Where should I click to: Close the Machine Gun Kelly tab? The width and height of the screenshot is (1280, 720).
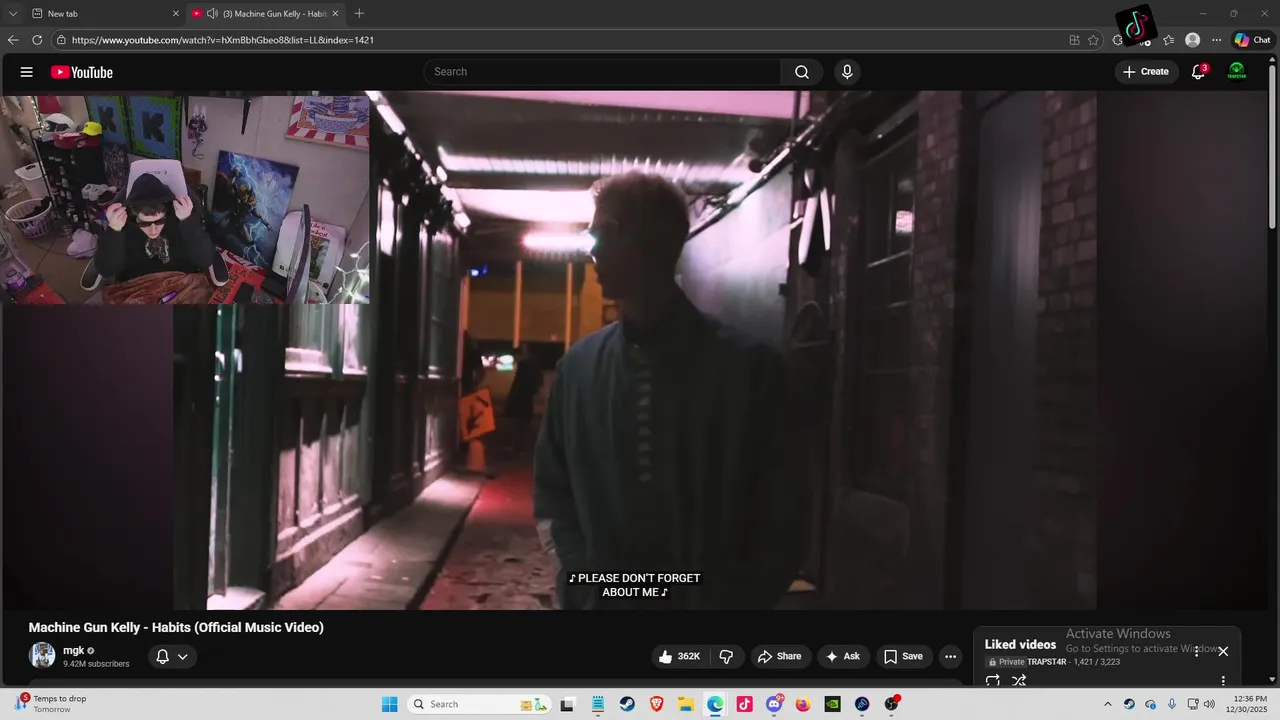pyautogui.click(x=335, y=13)
